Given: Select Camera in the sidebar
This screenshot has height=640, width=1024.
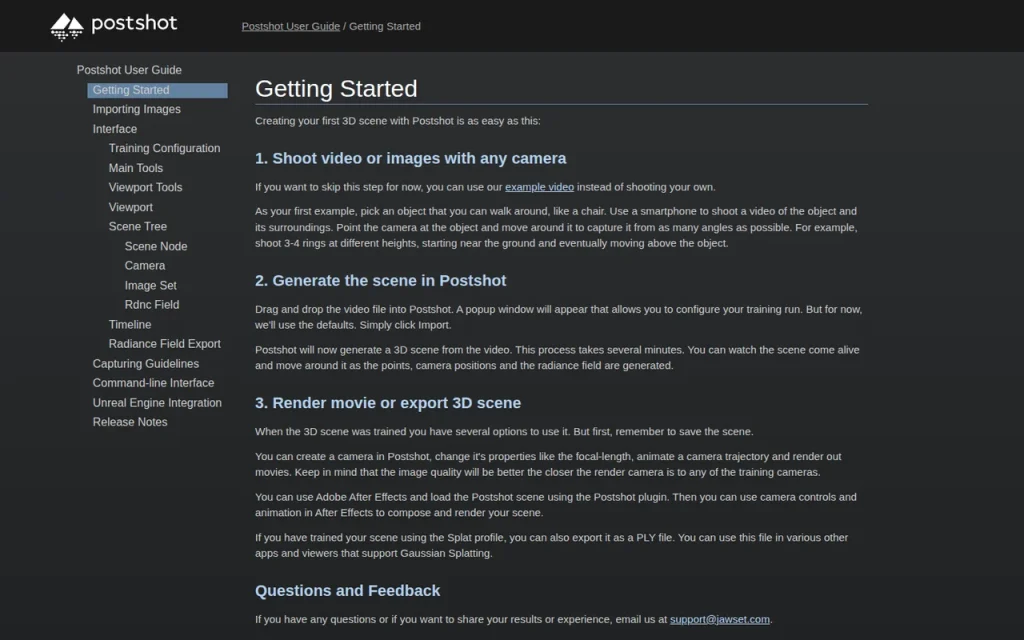Looking at the screenshot, I should point(144,266).
